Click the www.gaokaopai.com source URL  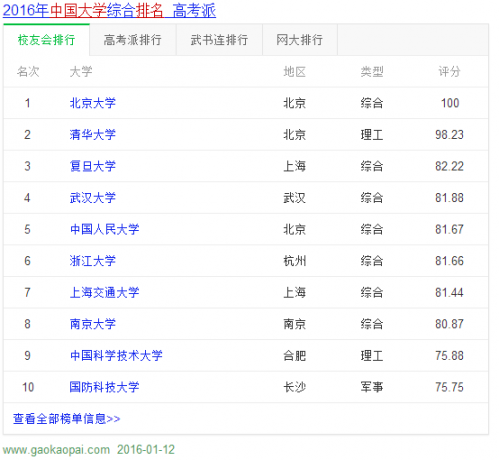(x=56, y=450)
